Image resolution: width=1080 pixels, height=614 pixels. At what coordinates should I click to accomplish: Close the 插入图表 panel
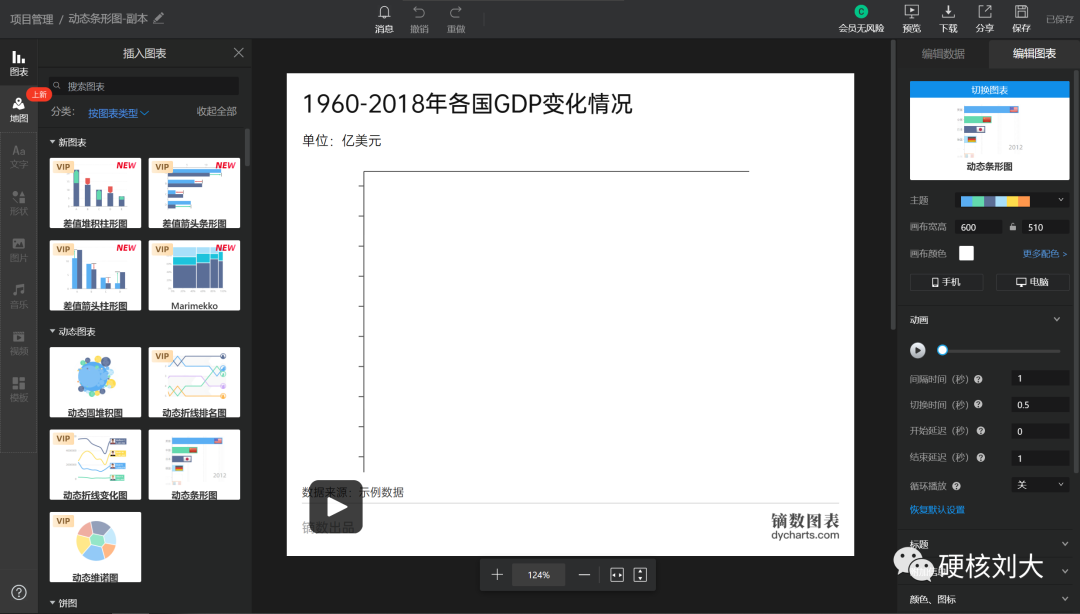238,53
